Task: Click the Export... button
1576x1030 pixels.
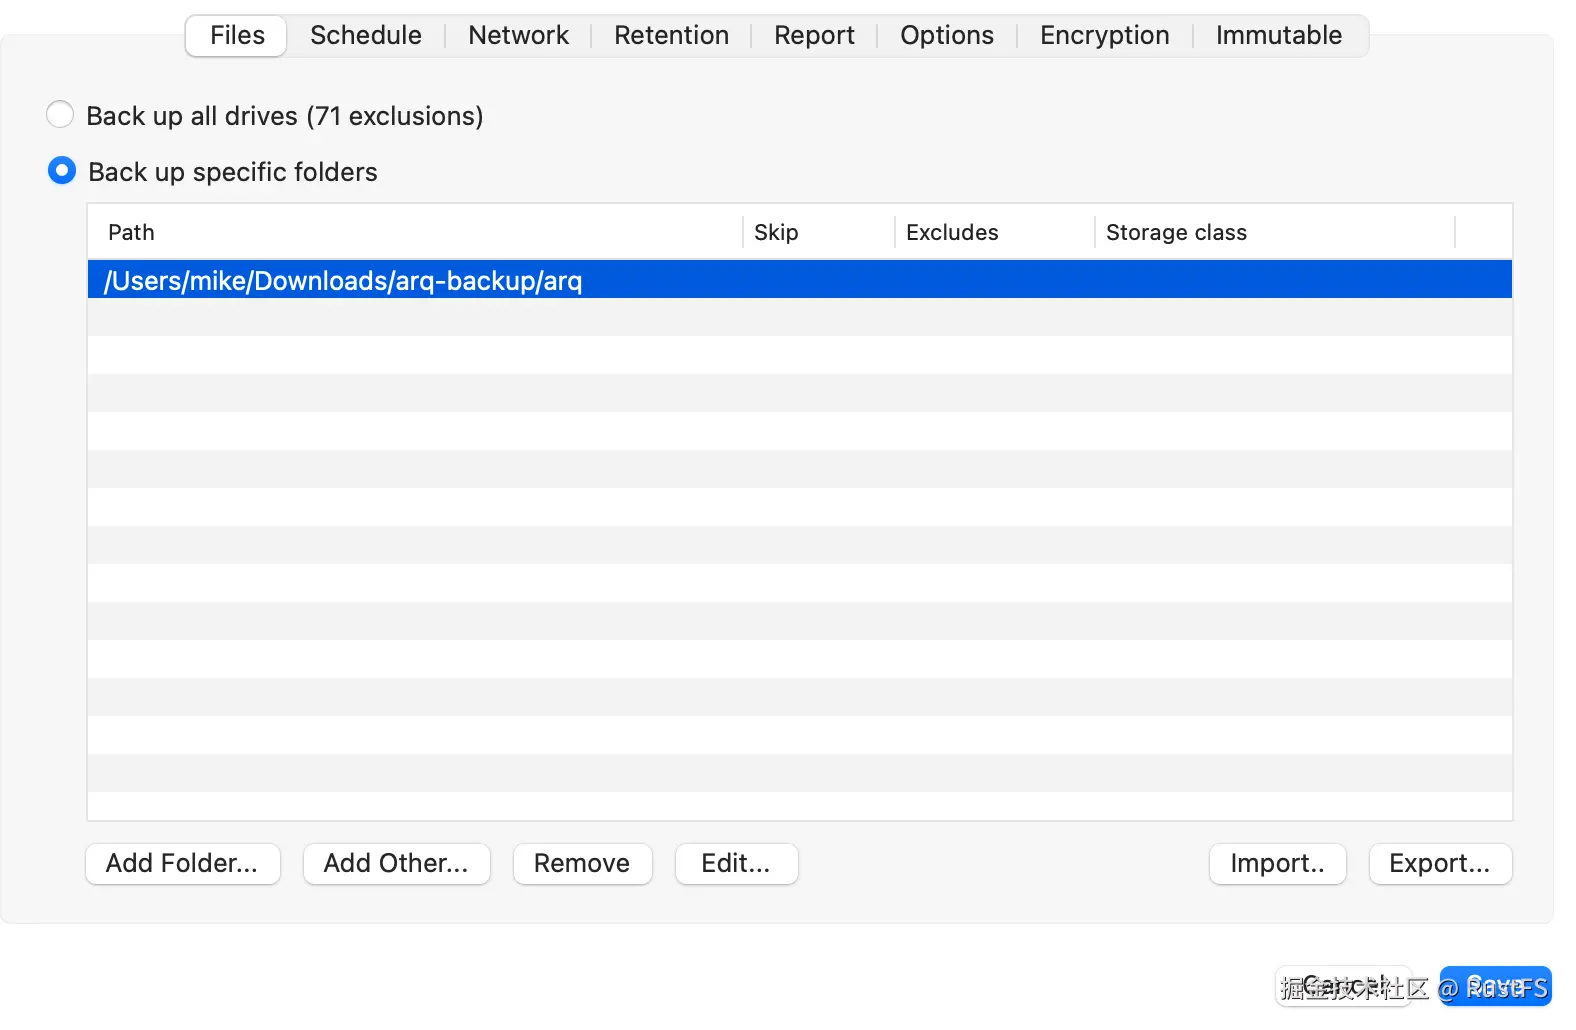Action: (1439, 864)
